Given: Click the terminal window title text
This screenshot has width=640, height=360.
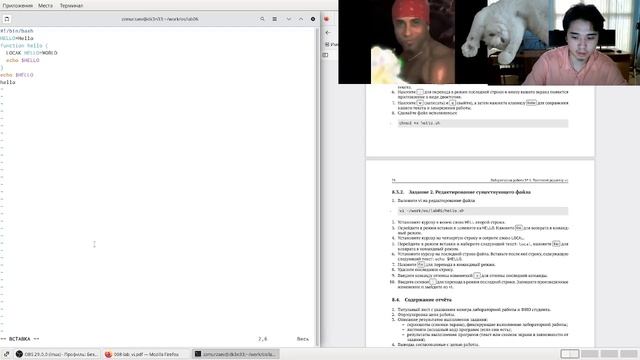Looking at the screenshot, I should click(x=160, y=19).
